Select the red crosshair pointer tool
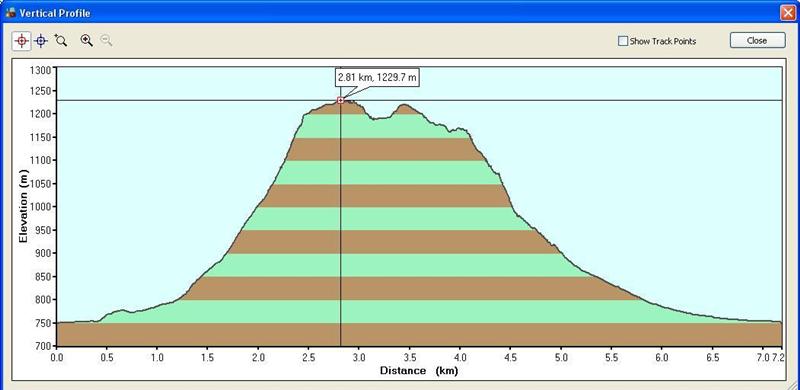This screenshot has height=390, width=800. click(x=21, y=41)
